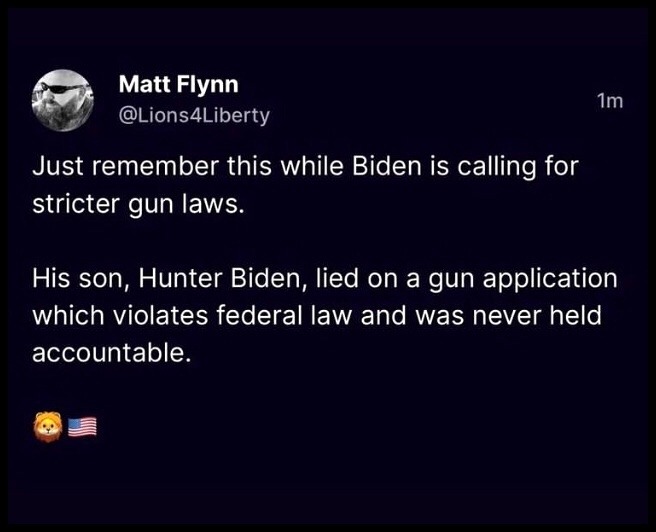
Task: Click the American flag emoji
Action: pyautogui.click(x=82, y=427)
